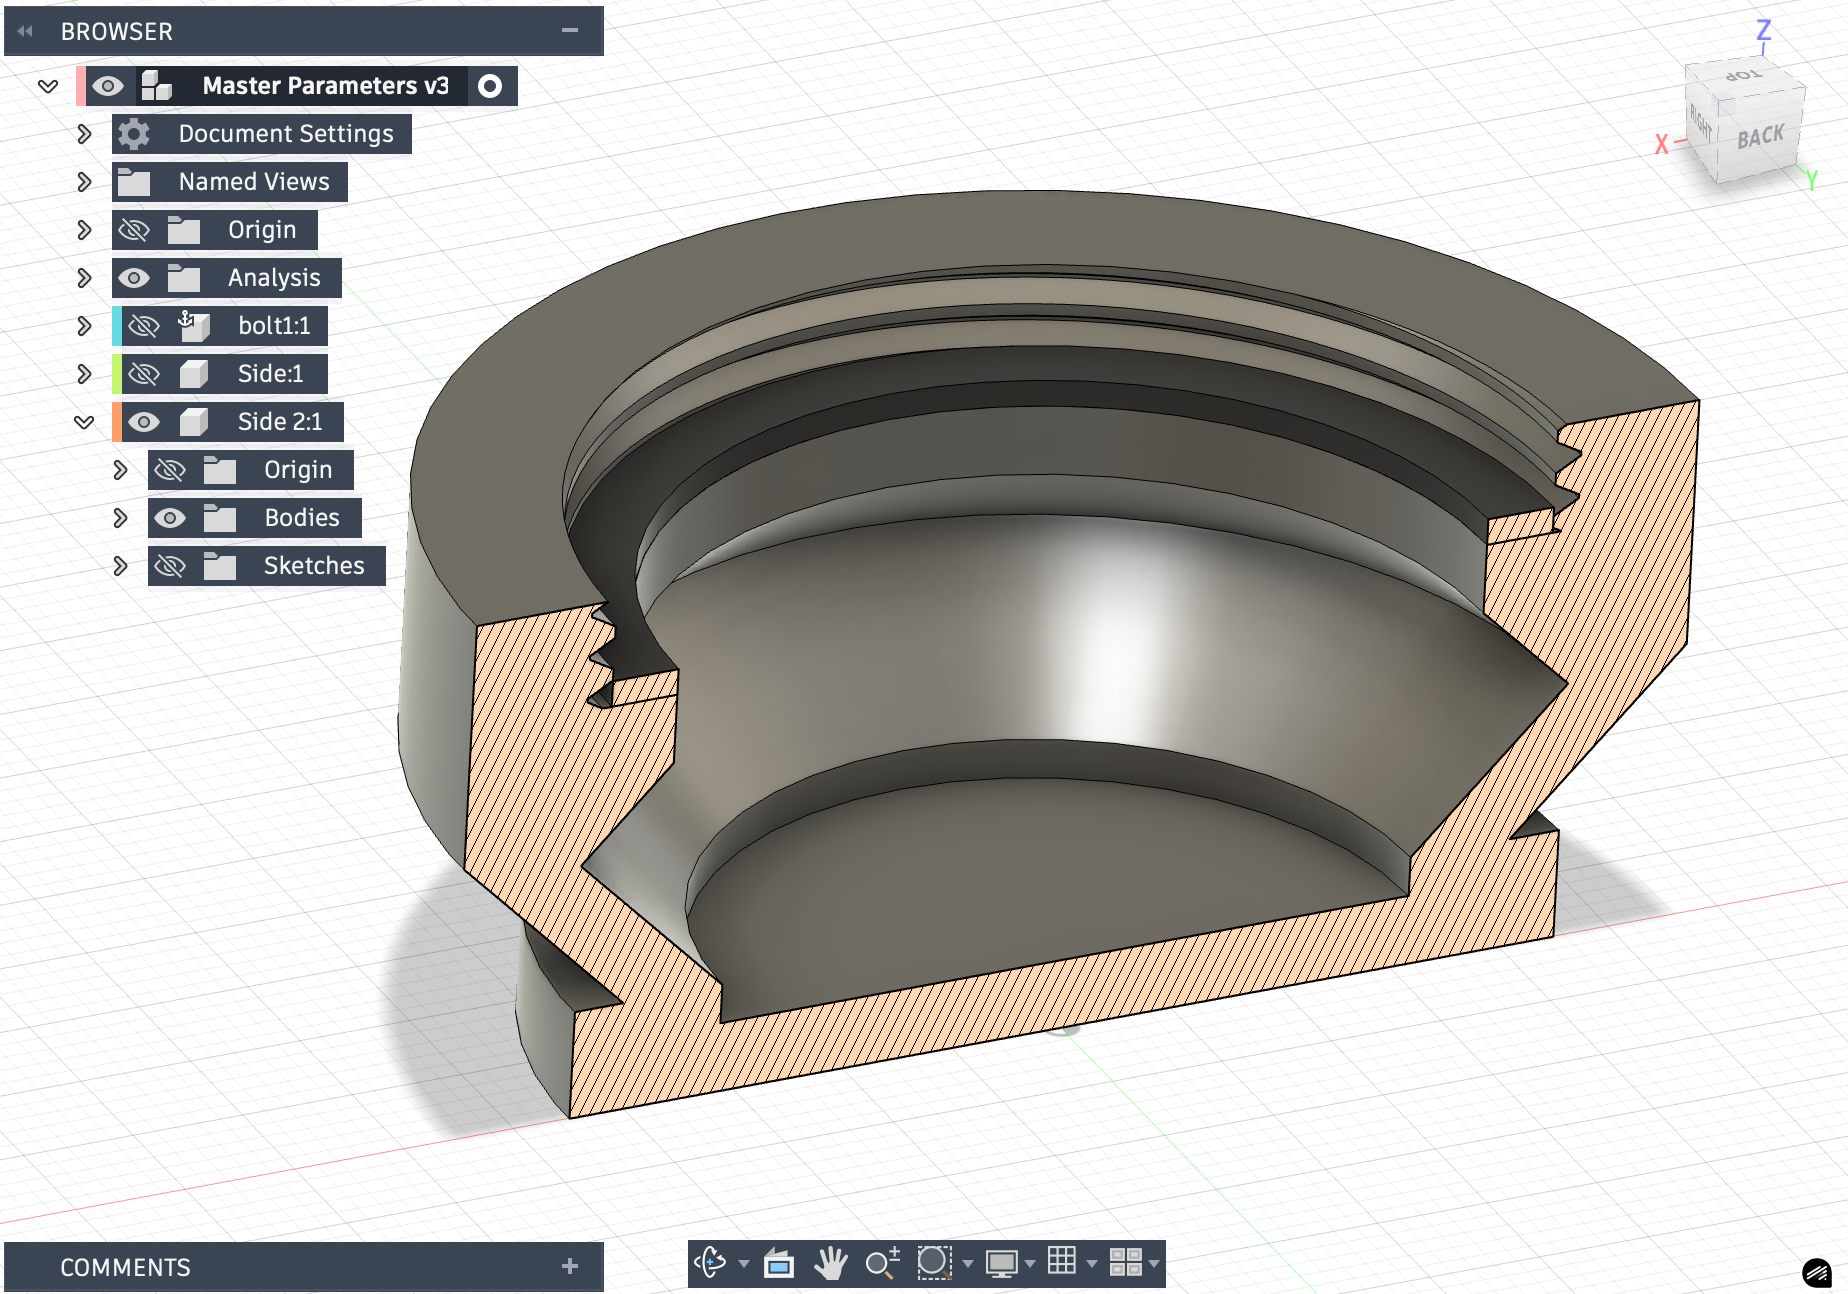1848x1294 pixels.
Task: Expand the Sketches folder under Side 2:1
Action: 121,565
